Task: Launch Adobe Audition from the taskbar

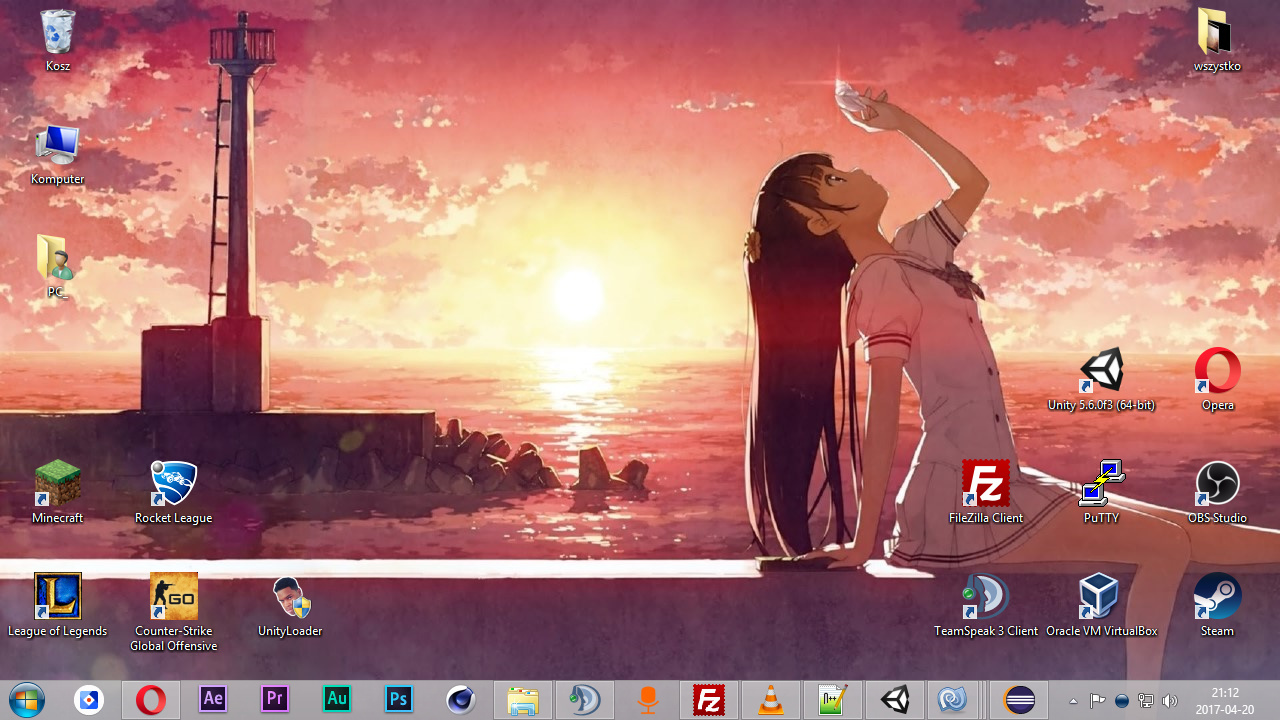Action: pos(337,700)
